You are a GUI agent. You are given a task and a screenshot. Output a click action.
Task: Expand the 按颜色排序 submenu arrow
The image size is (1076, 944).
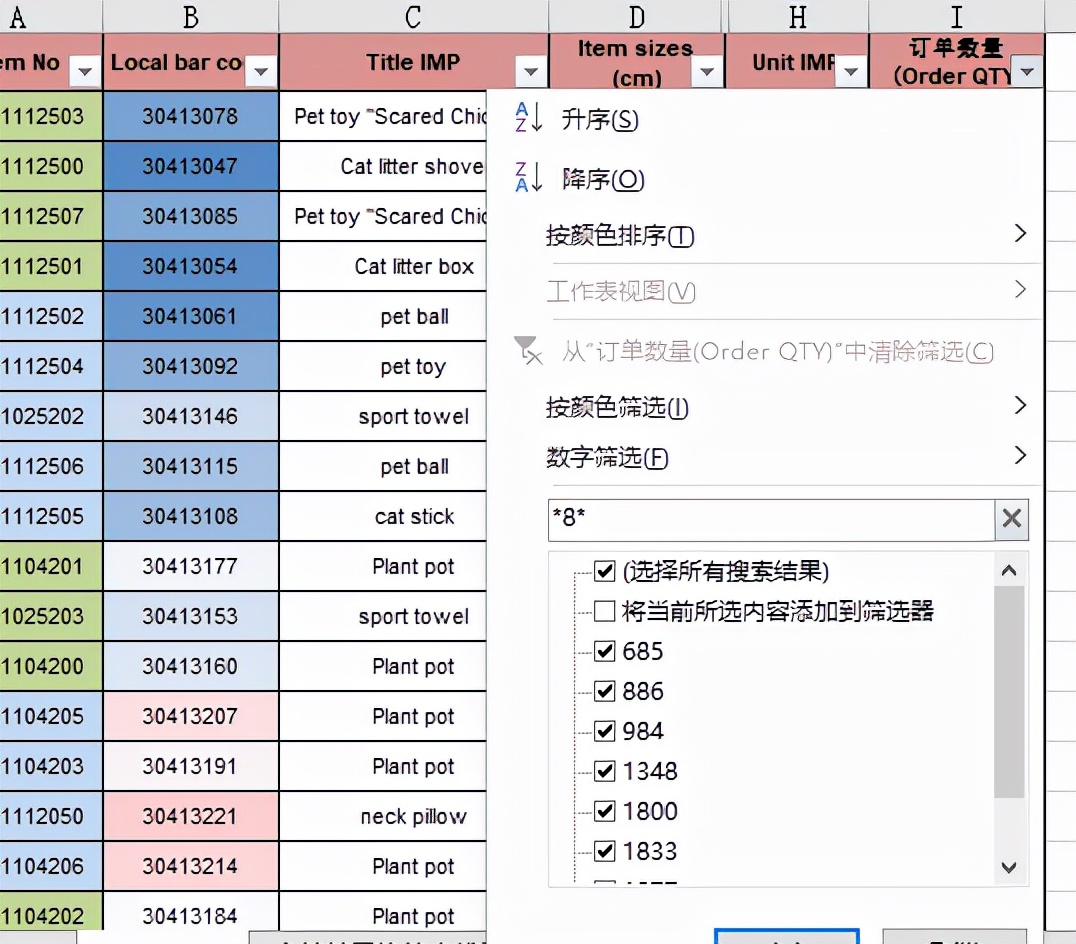coord(1020,234)
